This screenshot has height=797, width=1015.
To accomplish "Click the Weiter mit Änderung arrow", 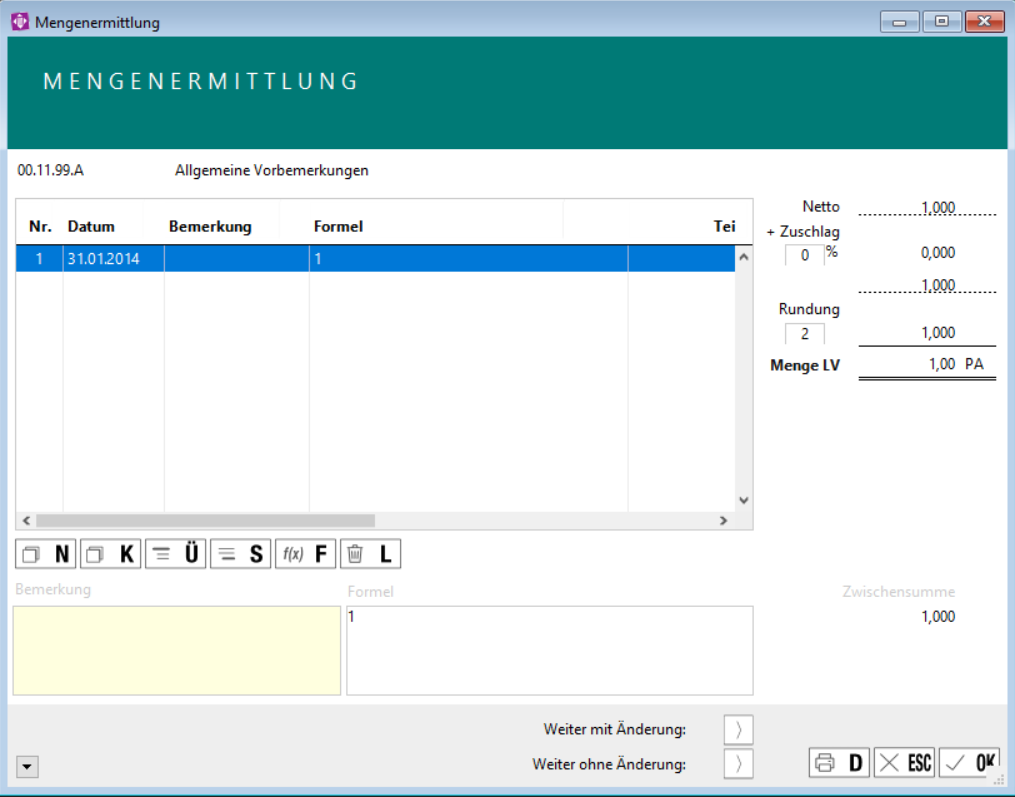I will pyautogui.click(x=738, y=730).
